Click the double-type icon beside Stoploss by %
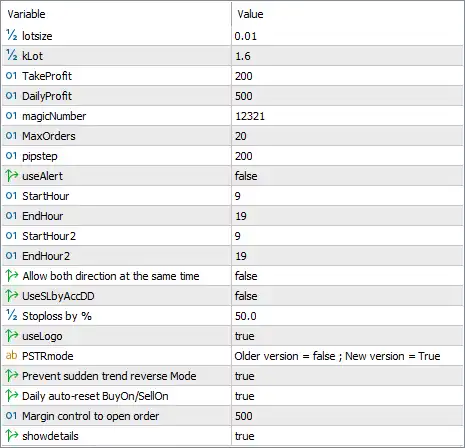 11,315
